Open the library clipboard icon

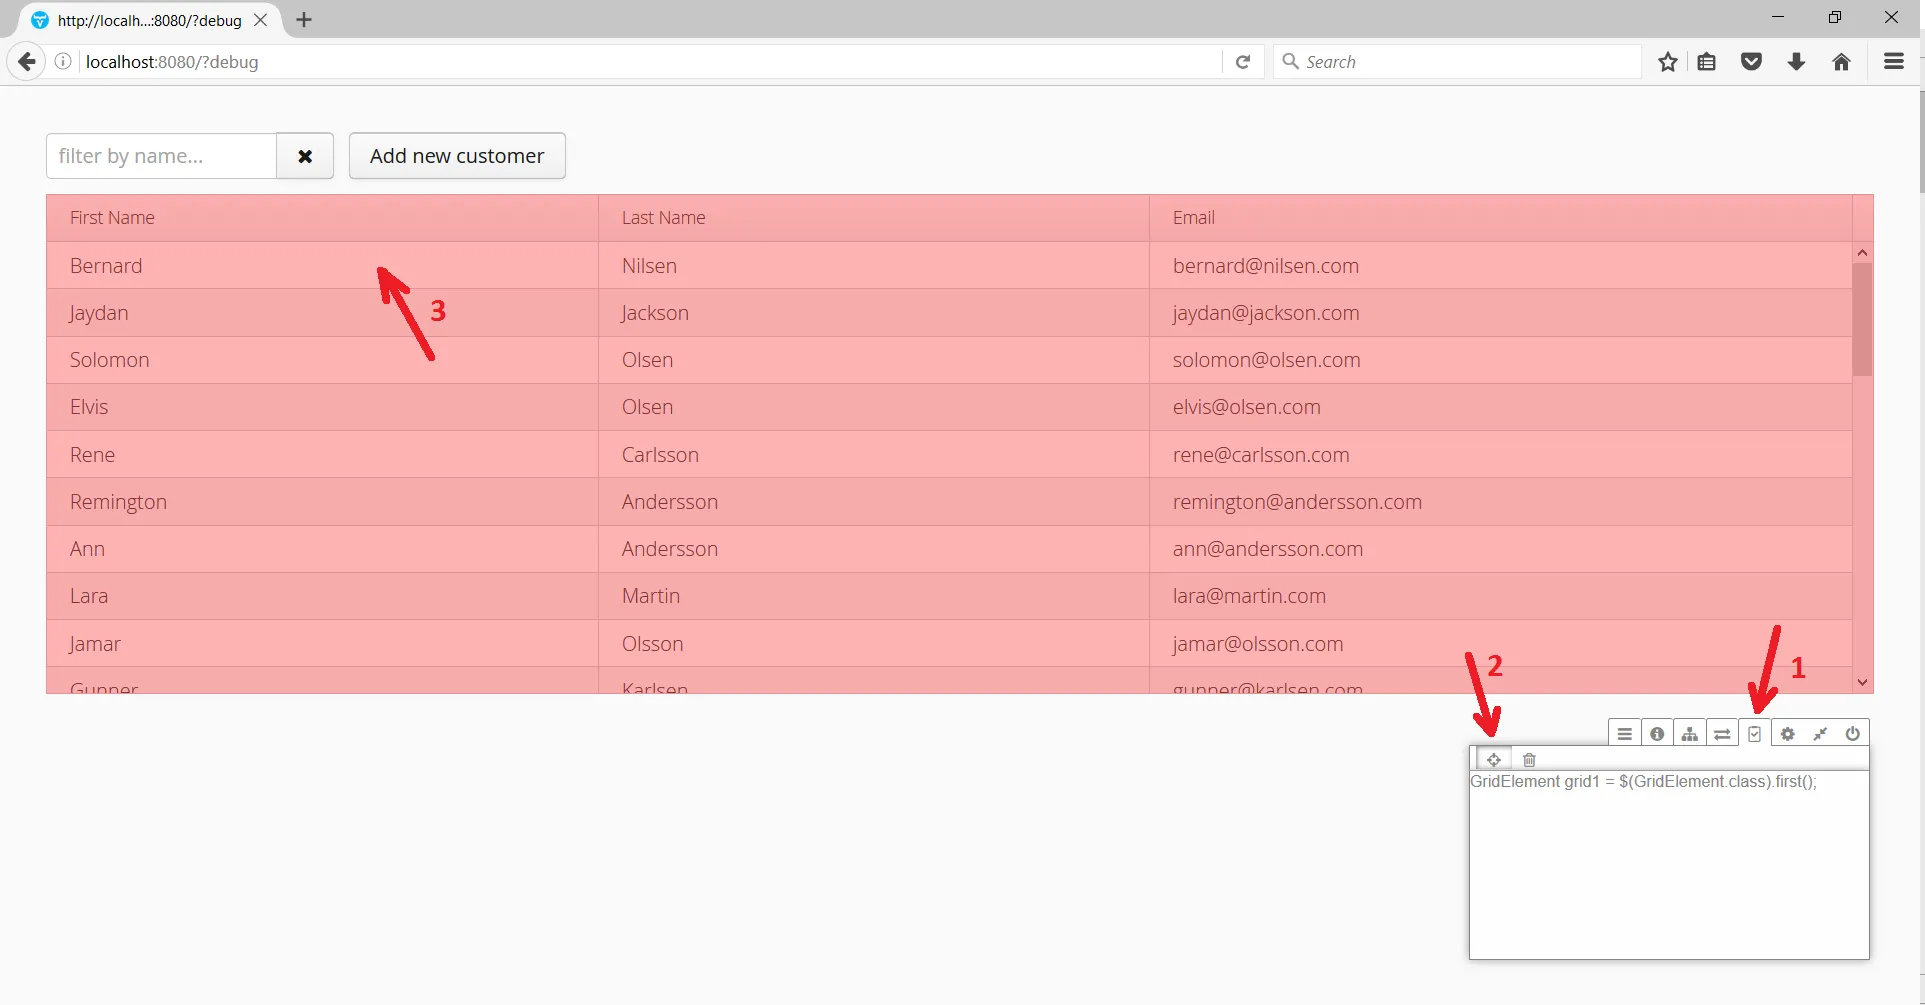pyautogui.click(x=1706, y=61)
